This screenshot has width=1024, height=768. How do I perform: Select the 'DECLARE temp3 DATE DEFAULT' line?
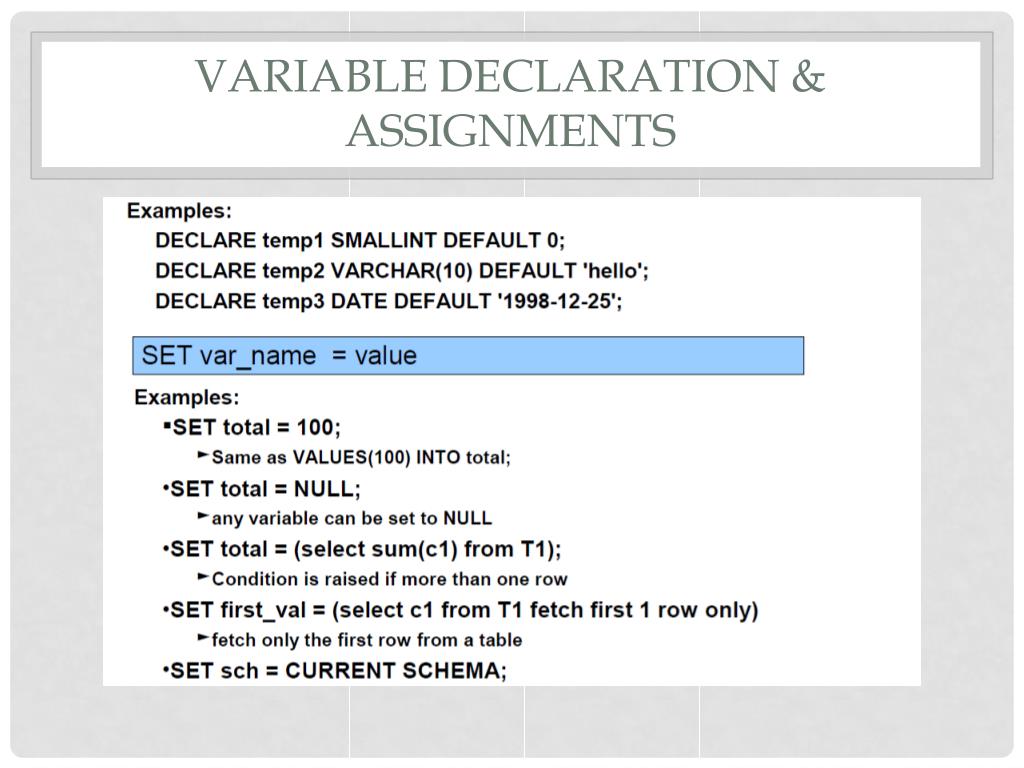pos(389,301)
